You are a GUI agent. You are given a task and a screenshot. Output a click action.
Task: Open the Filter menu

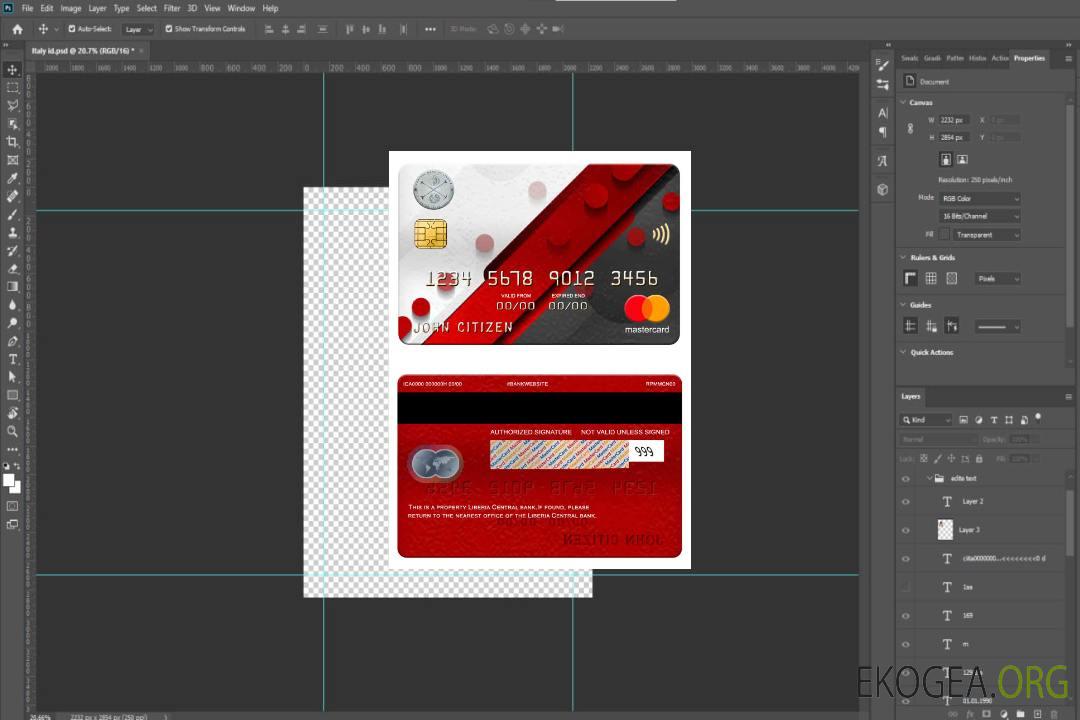click(172, 8)
